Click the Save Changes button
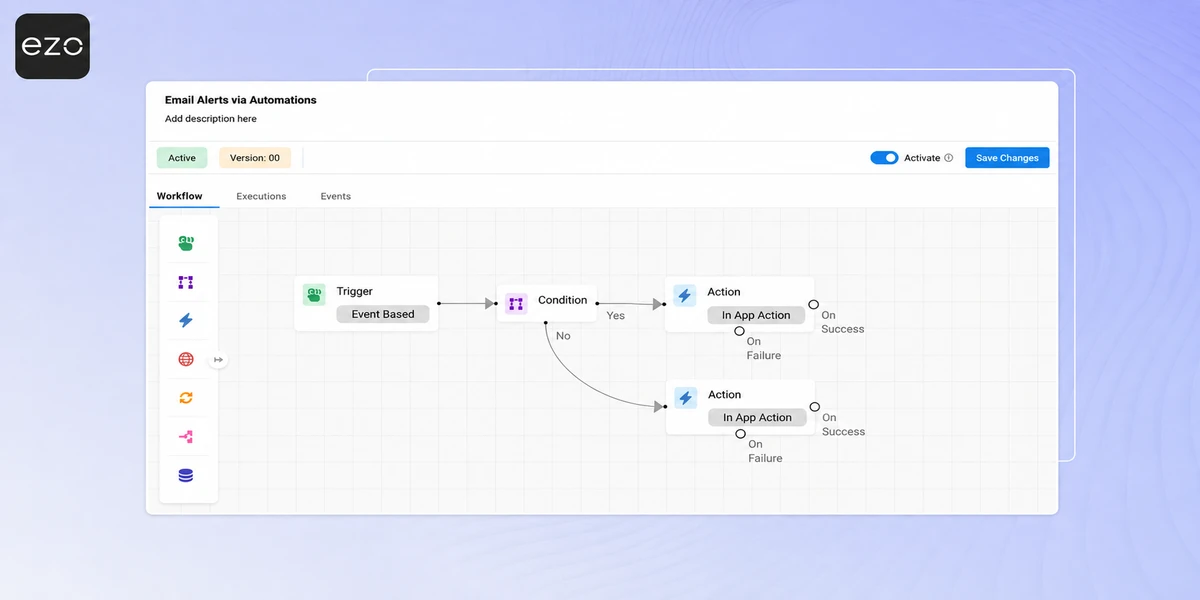Viewport: 1200px width, 600px height. pos(1007,158)
